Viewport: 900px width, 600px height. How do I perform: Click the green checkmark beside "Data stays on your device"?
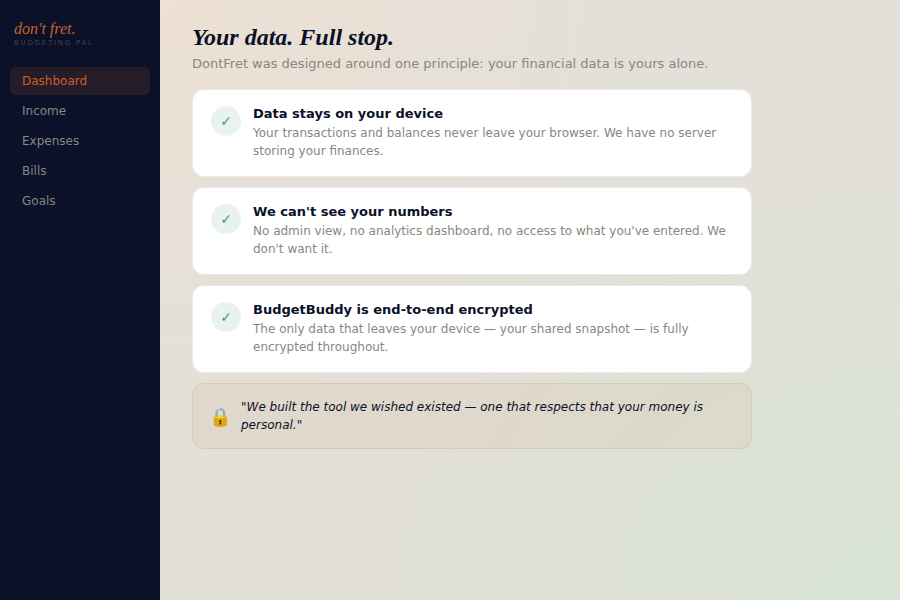click(x=226, y=121)
